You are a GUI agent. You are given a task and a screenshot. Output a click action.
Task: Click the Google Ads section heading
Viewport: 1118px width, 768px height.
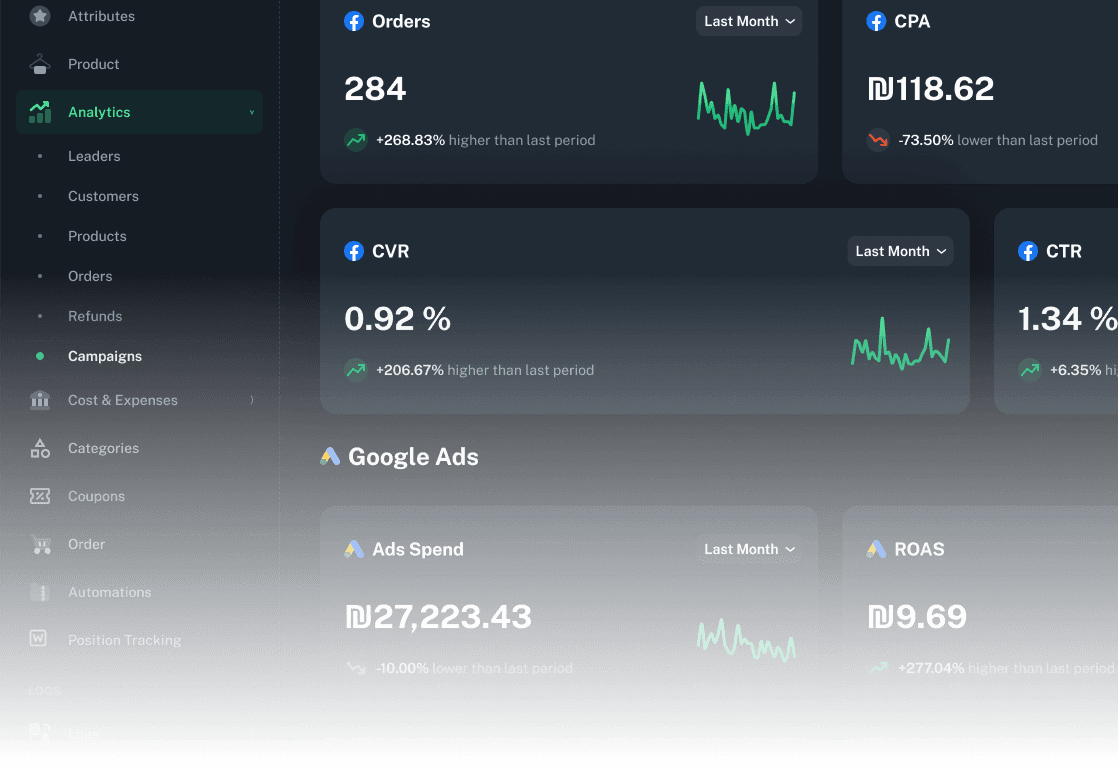click(413, 456)
